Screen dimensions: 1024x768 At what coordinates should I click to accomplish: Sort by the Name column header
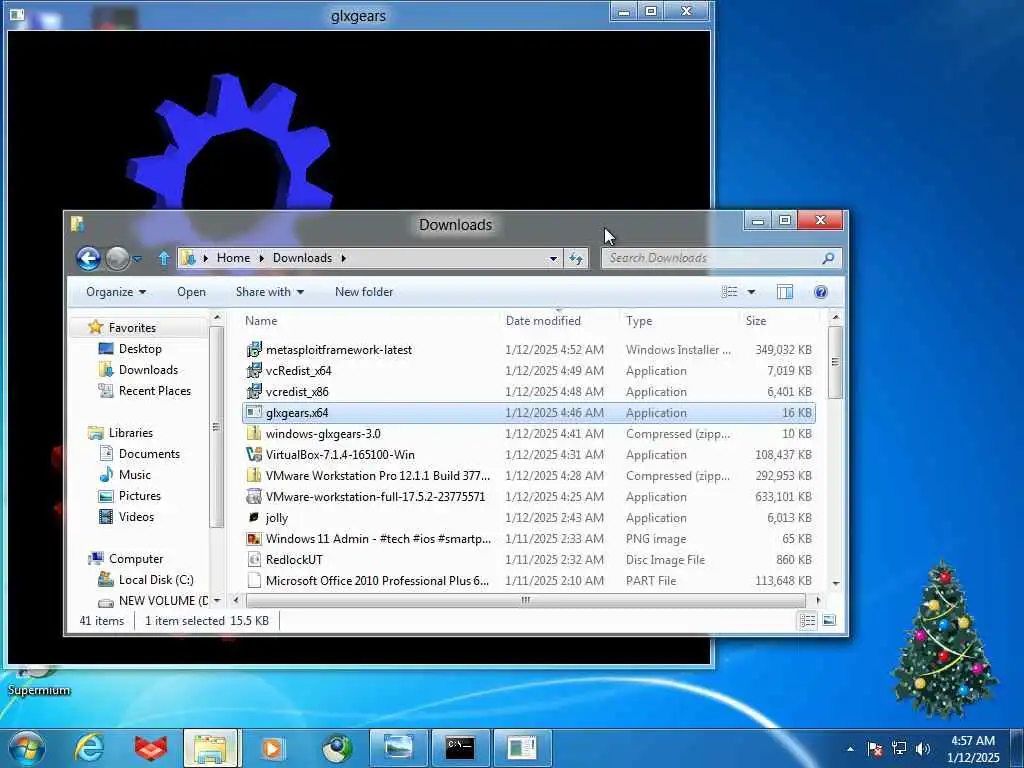pyautogui.click(x=261, y=321)
